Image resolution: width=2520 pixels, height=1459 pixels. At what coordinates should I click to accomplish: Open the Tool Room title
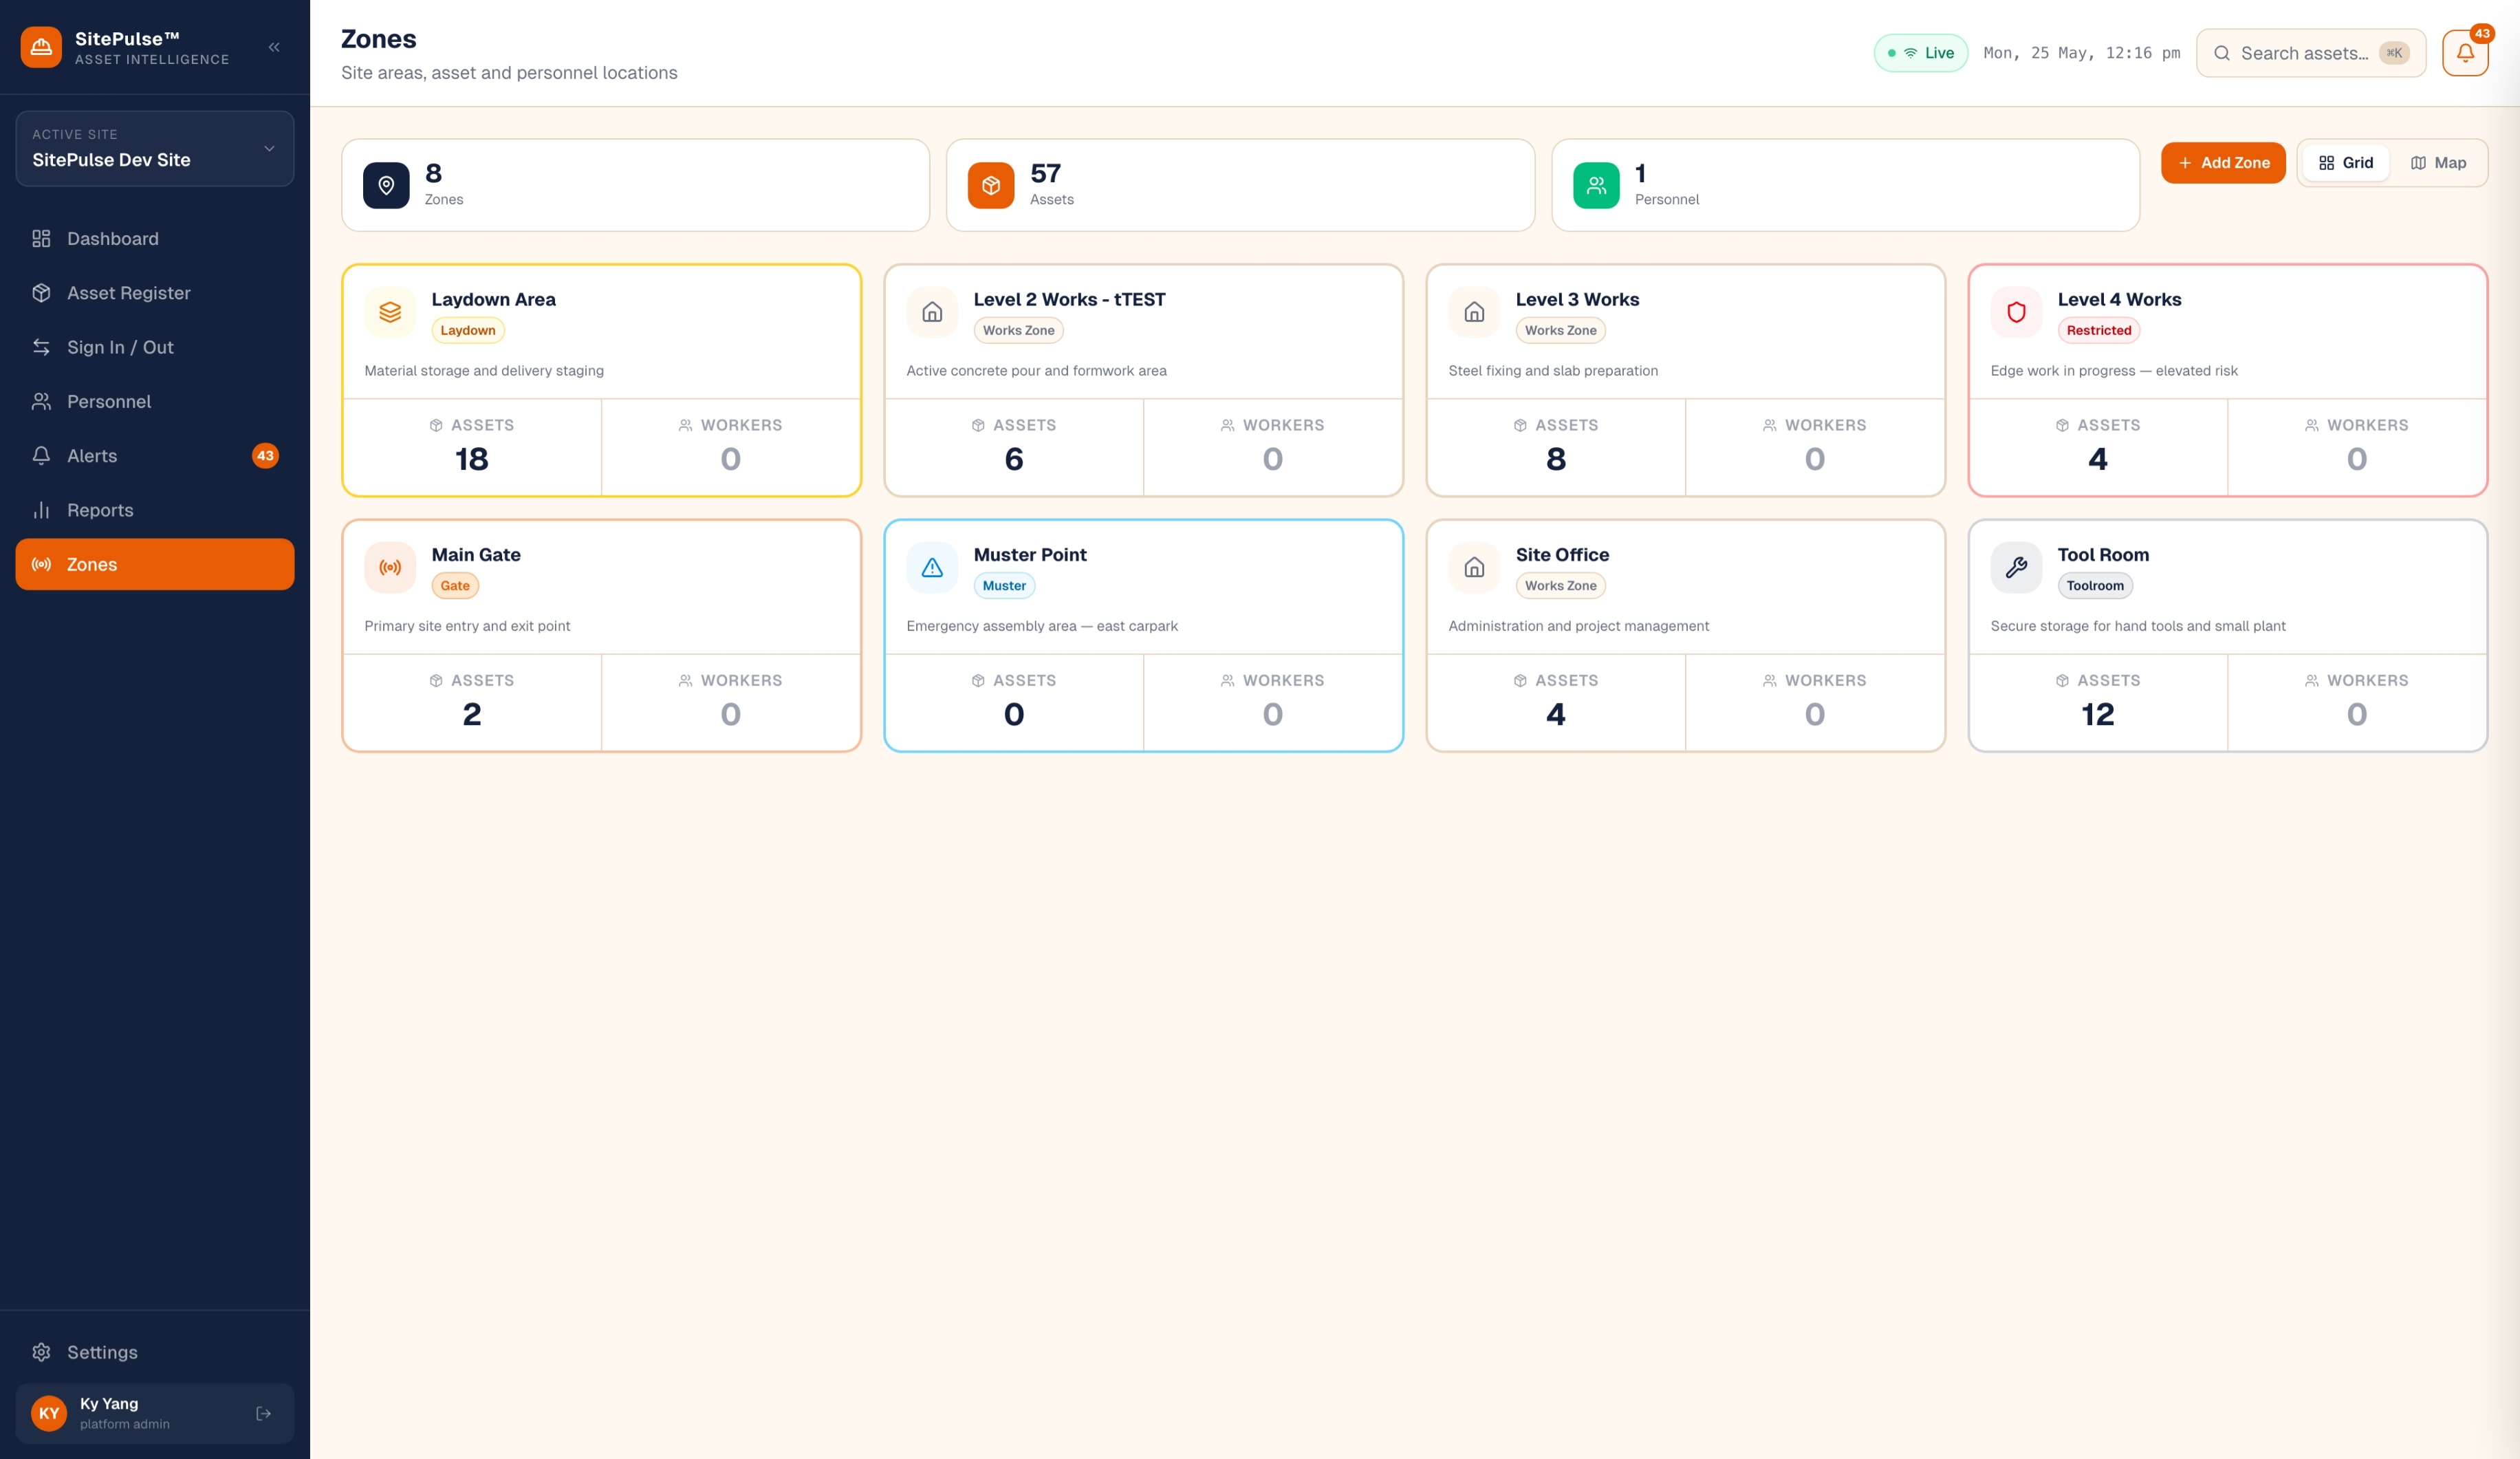click(x=2103, y=554)
